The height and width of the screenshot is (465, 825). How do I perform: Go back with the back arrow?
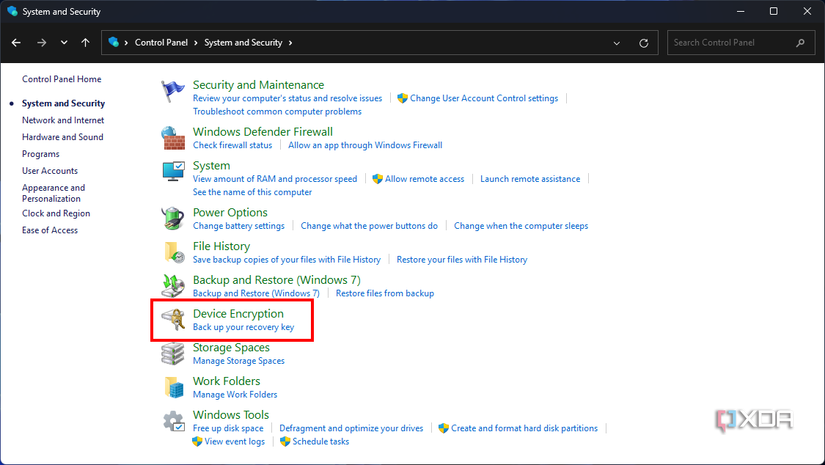coord(17,43)
